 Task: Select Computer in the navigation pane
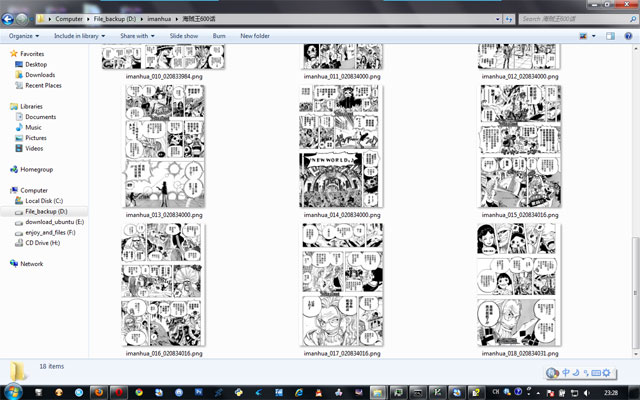point(34,190)
